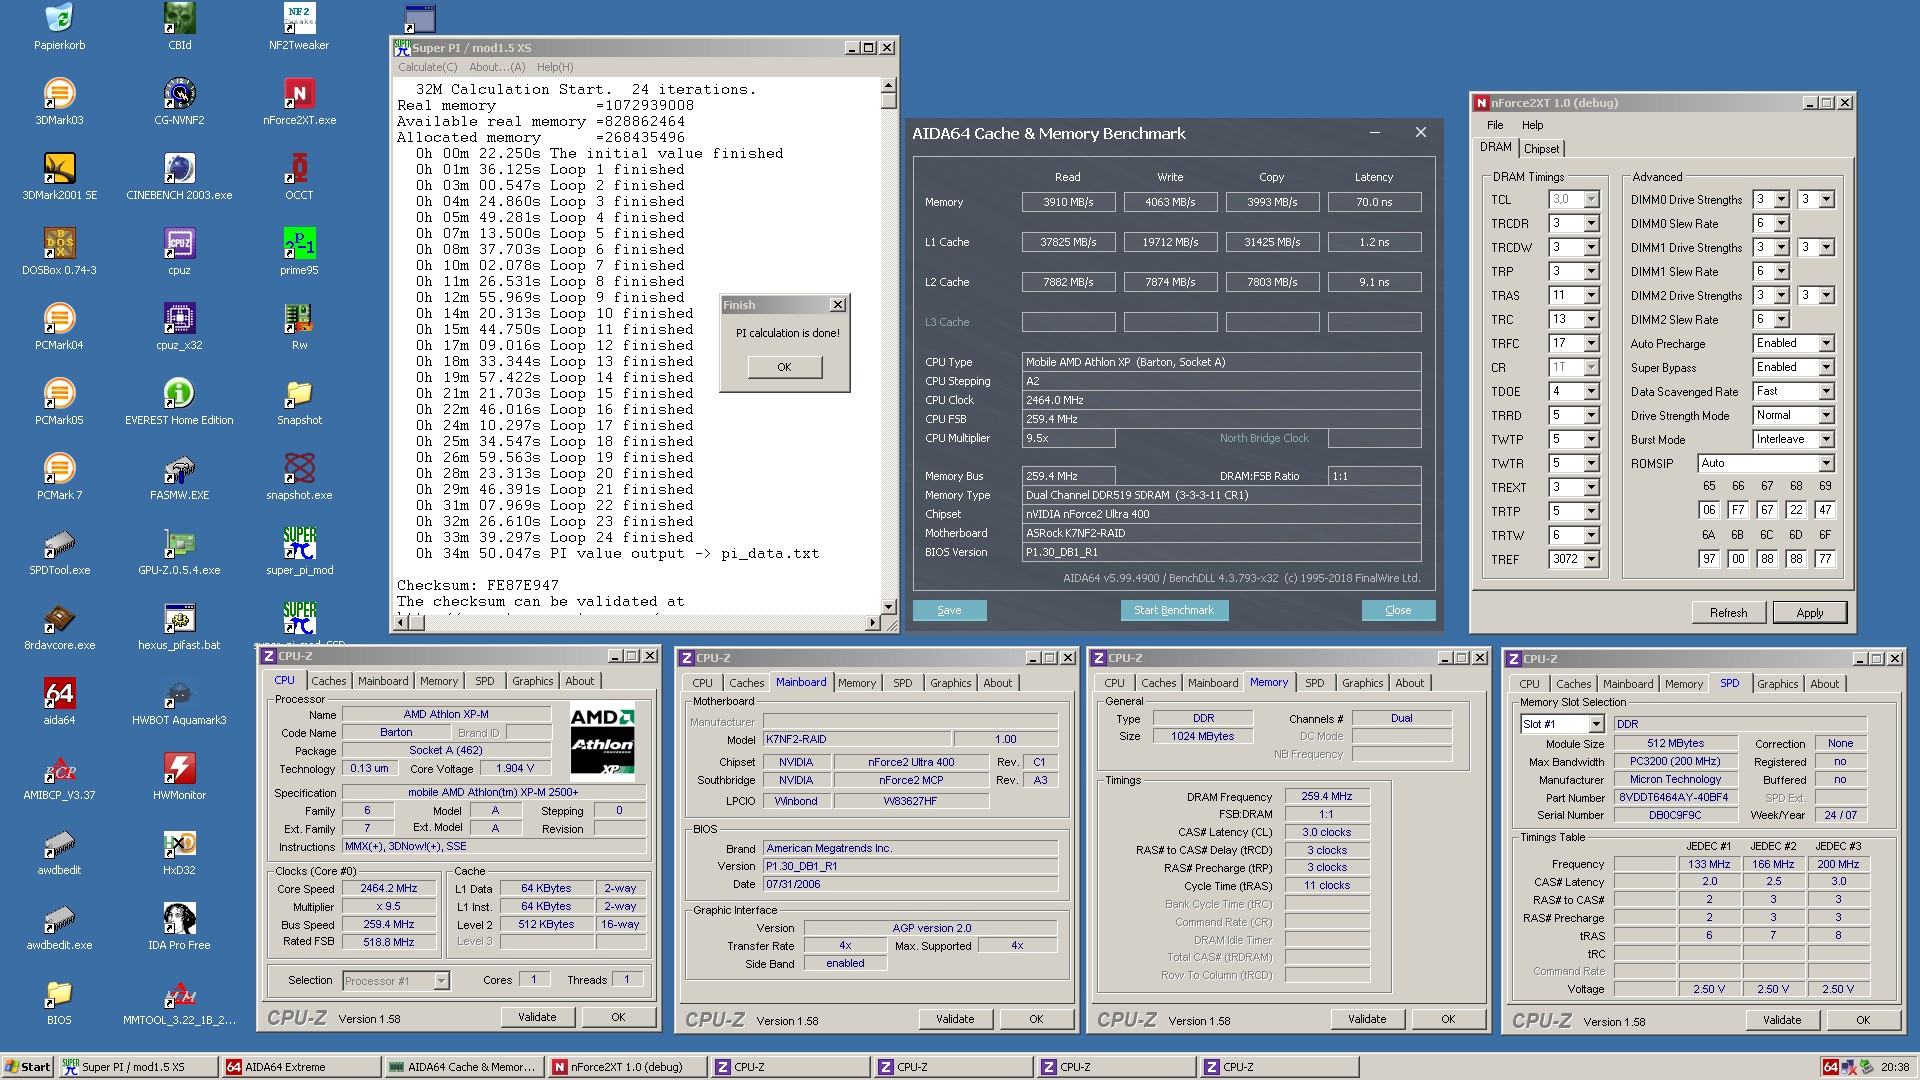The image size is (1920, 1080).
Task: Open the Calculate(C) menu in Super PI
Action: tap(427, 67)
